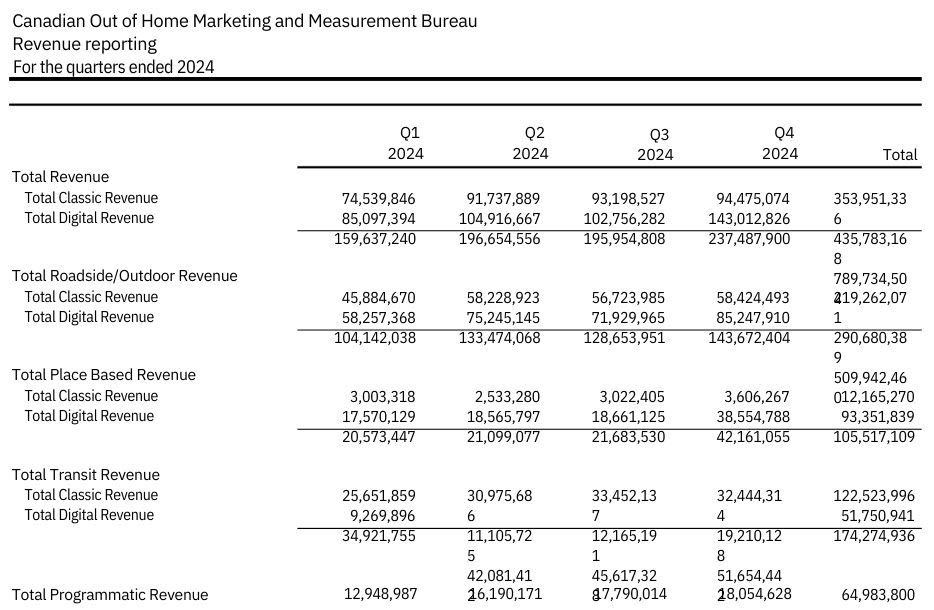The height and width of the screenshot is (610, 934).
Task: Select the document title mentioning Measurement Bureau
Action: coord(244,21)
